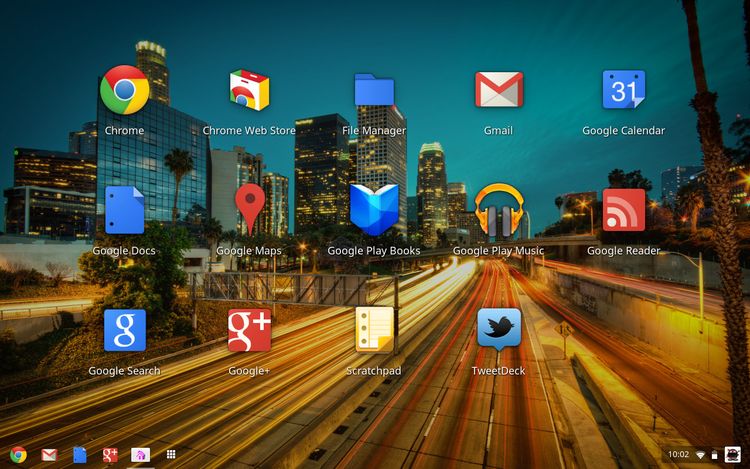
Task: Launch Google Docs app
Action: 124,210
